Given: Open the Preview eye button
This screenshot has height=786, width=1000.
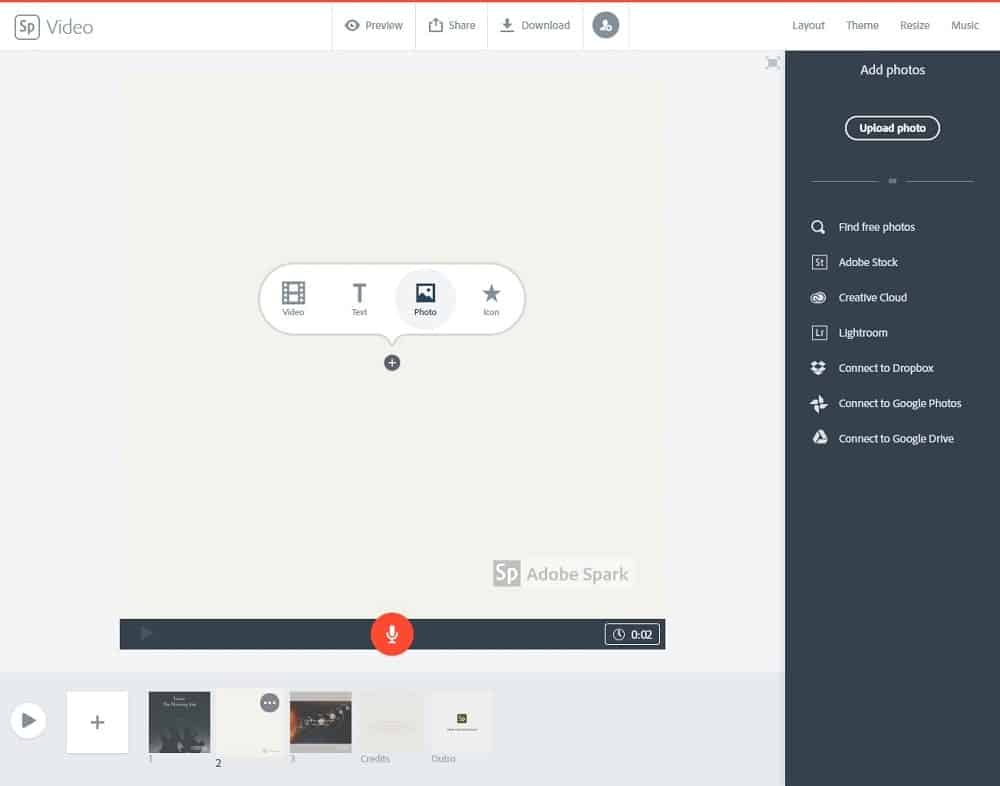Looking at the screenshot, I should tap(374, 26).
